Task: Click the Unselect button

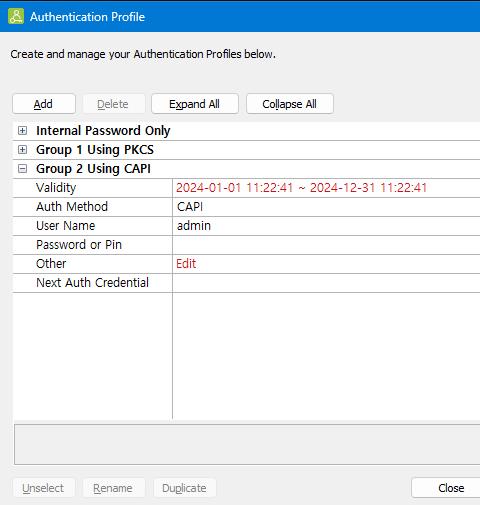Action: coord(43,488)
